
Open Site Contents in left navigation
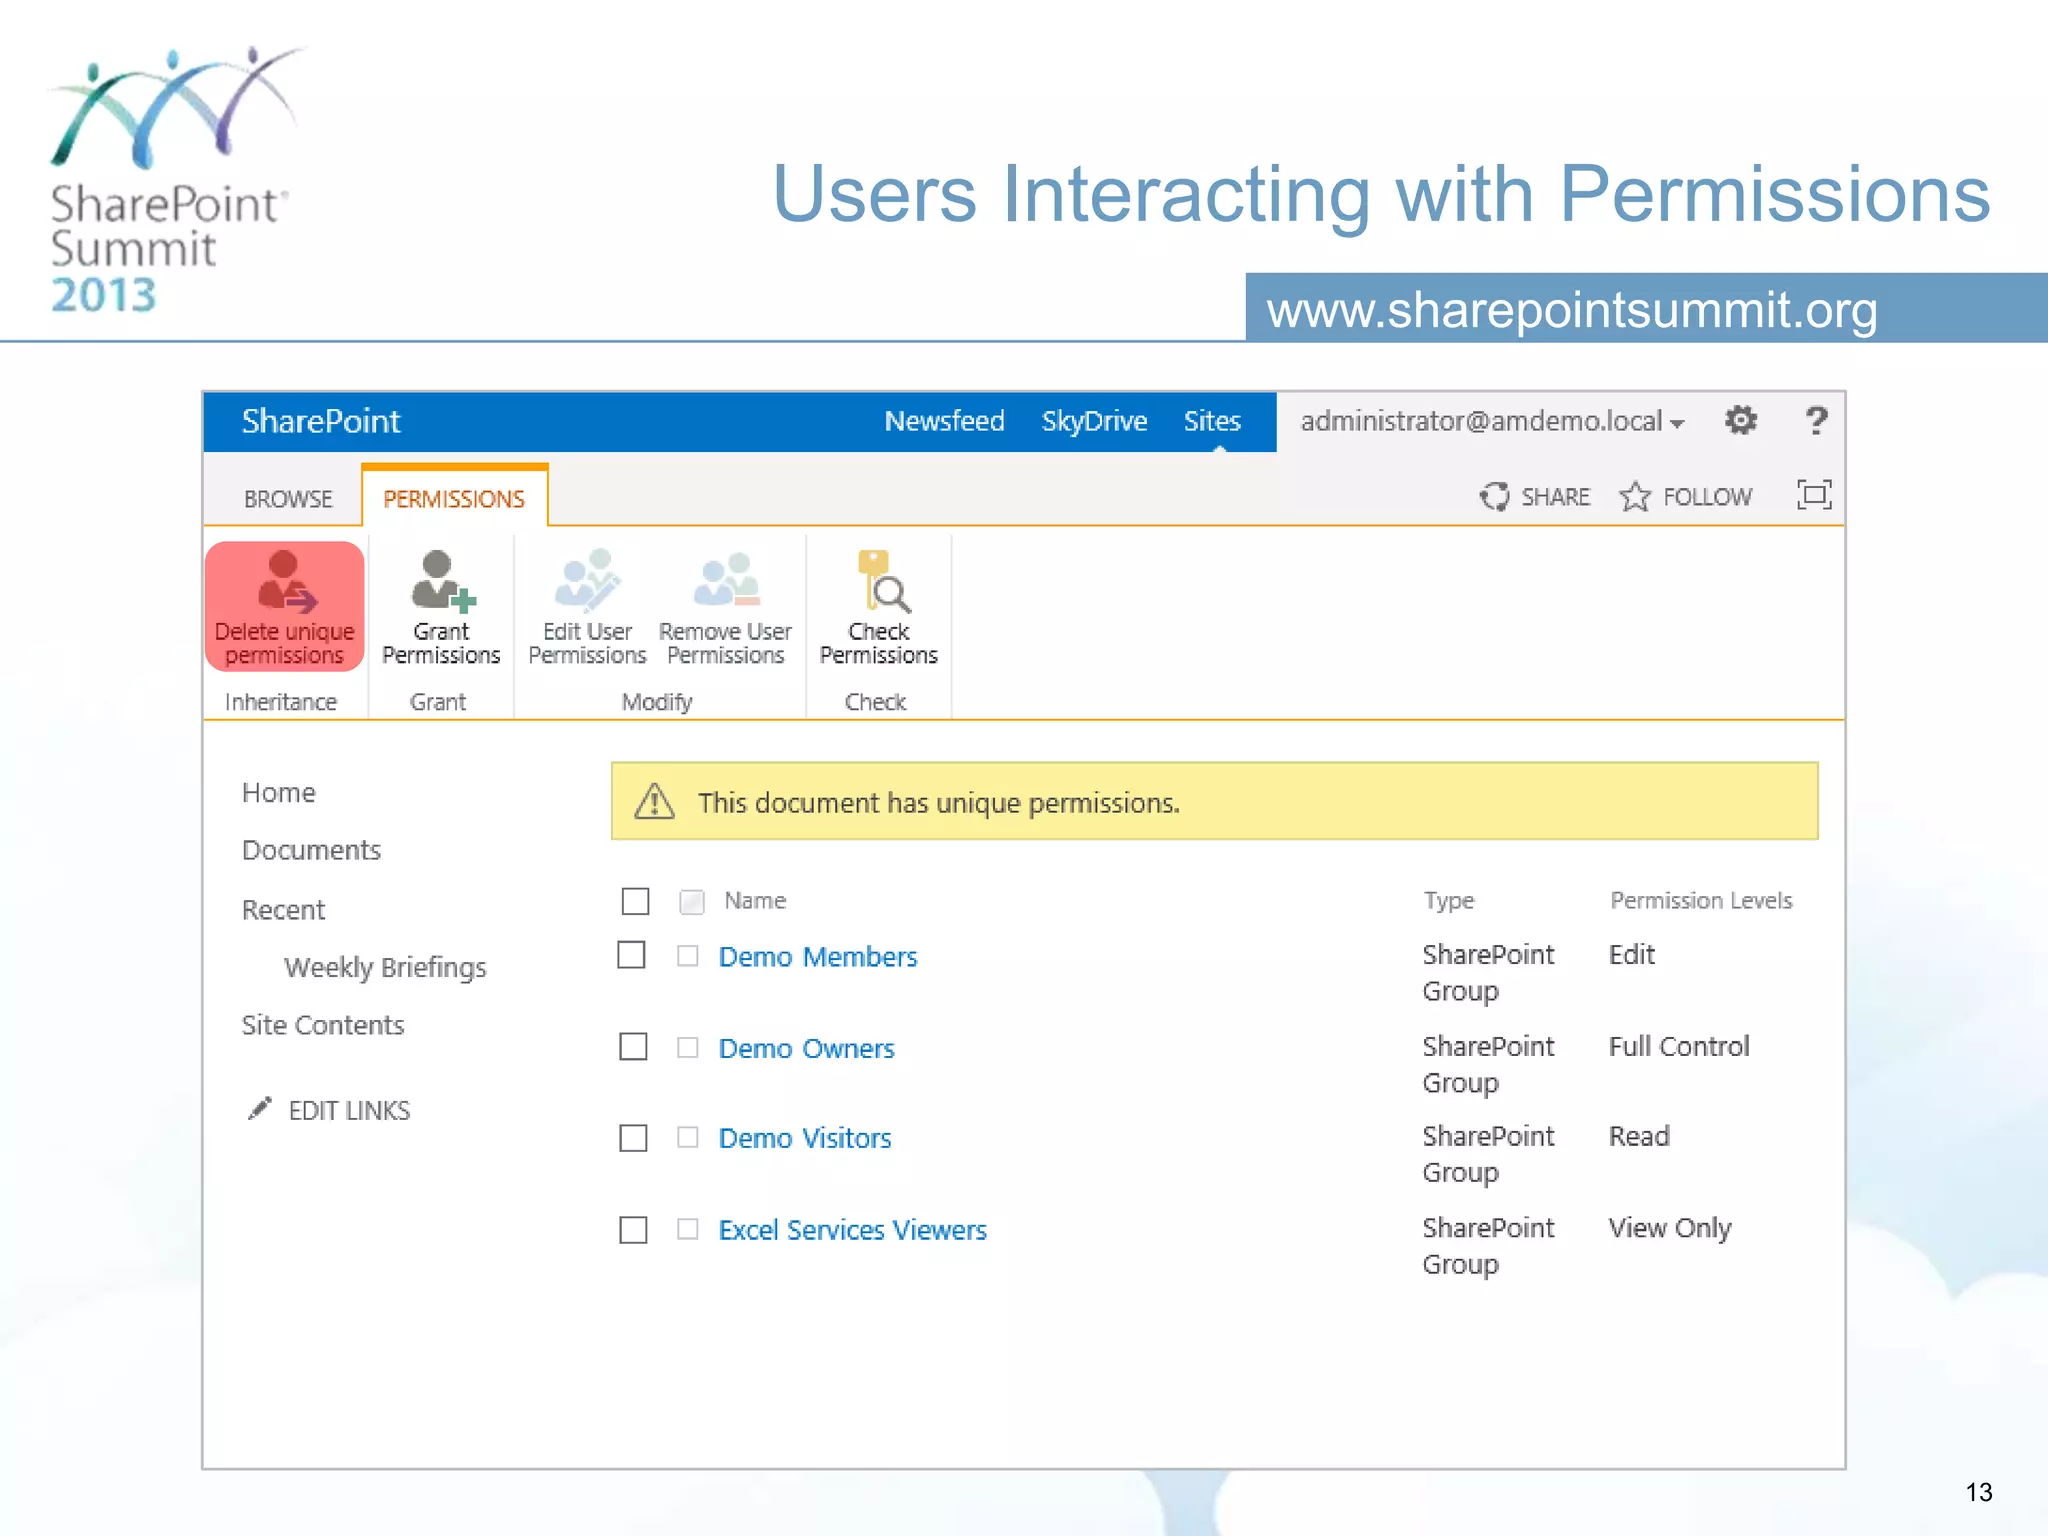[323, 1025]
